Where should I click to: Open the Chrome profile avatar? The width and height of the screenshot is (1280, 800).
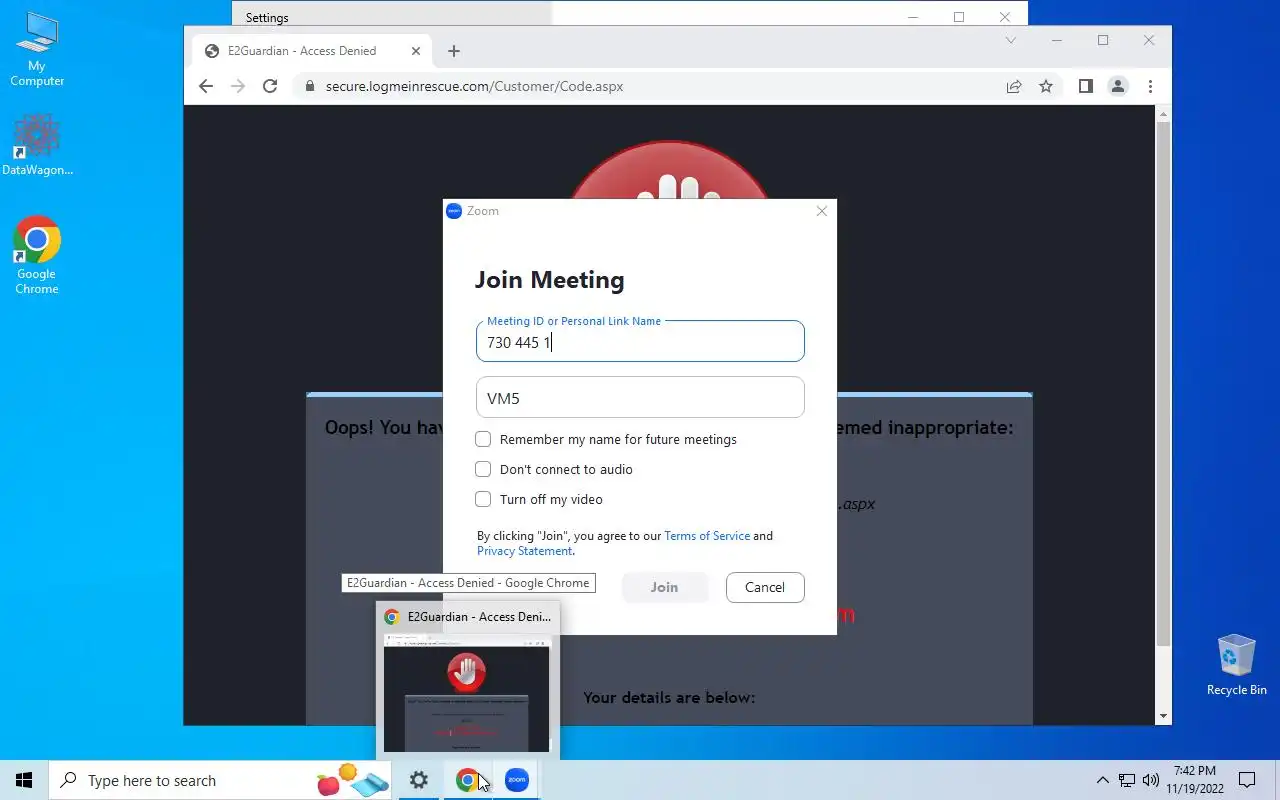coord(1118,86)
